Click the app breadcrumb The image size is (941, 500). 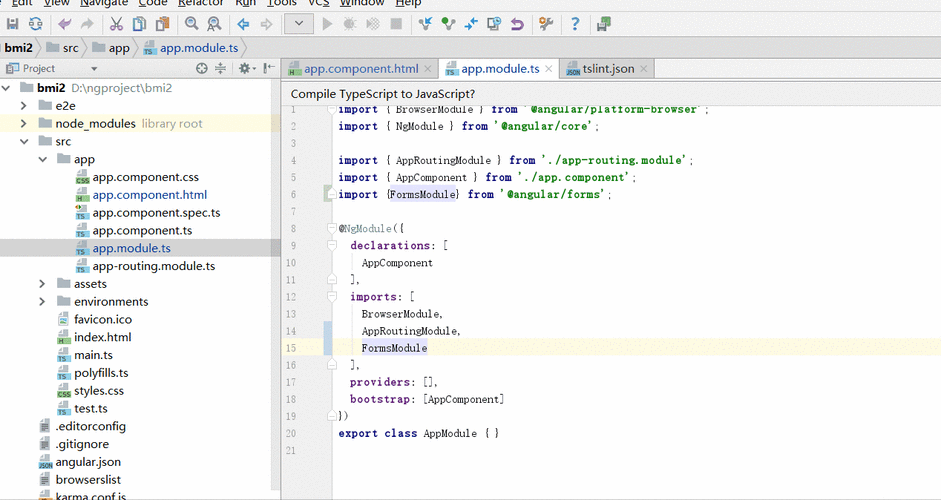coord(112,48)
